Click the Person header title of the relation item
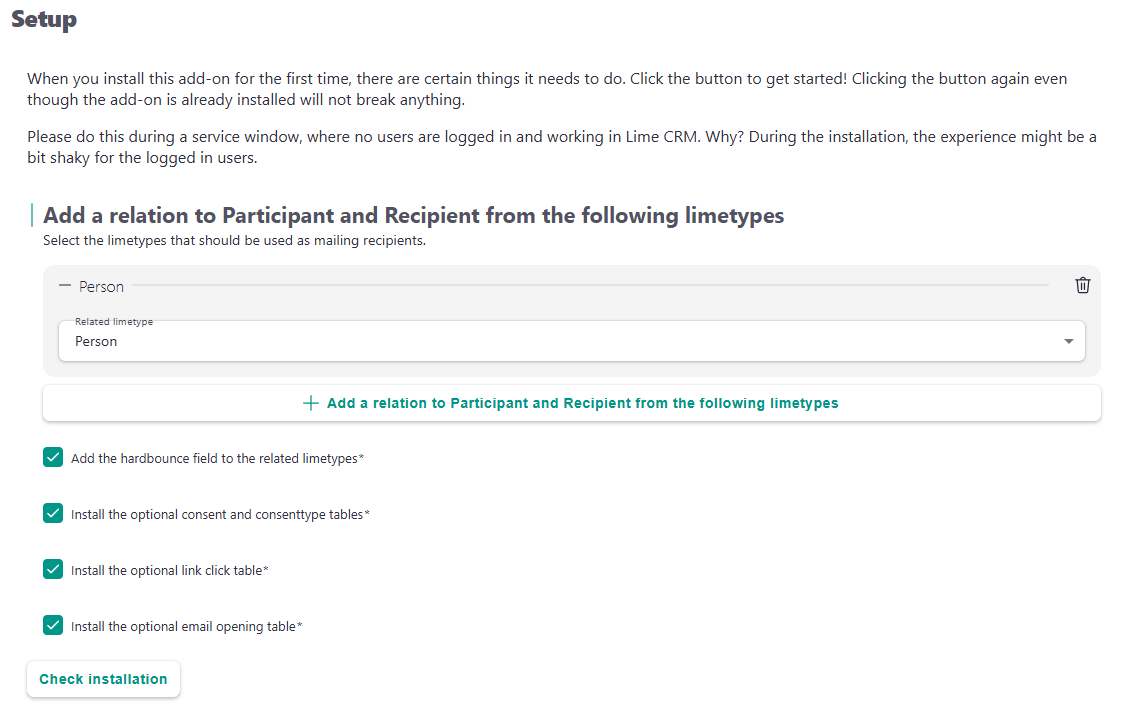Image resolution: width=1126 pixels, height=717 pixels. [102, 286]
